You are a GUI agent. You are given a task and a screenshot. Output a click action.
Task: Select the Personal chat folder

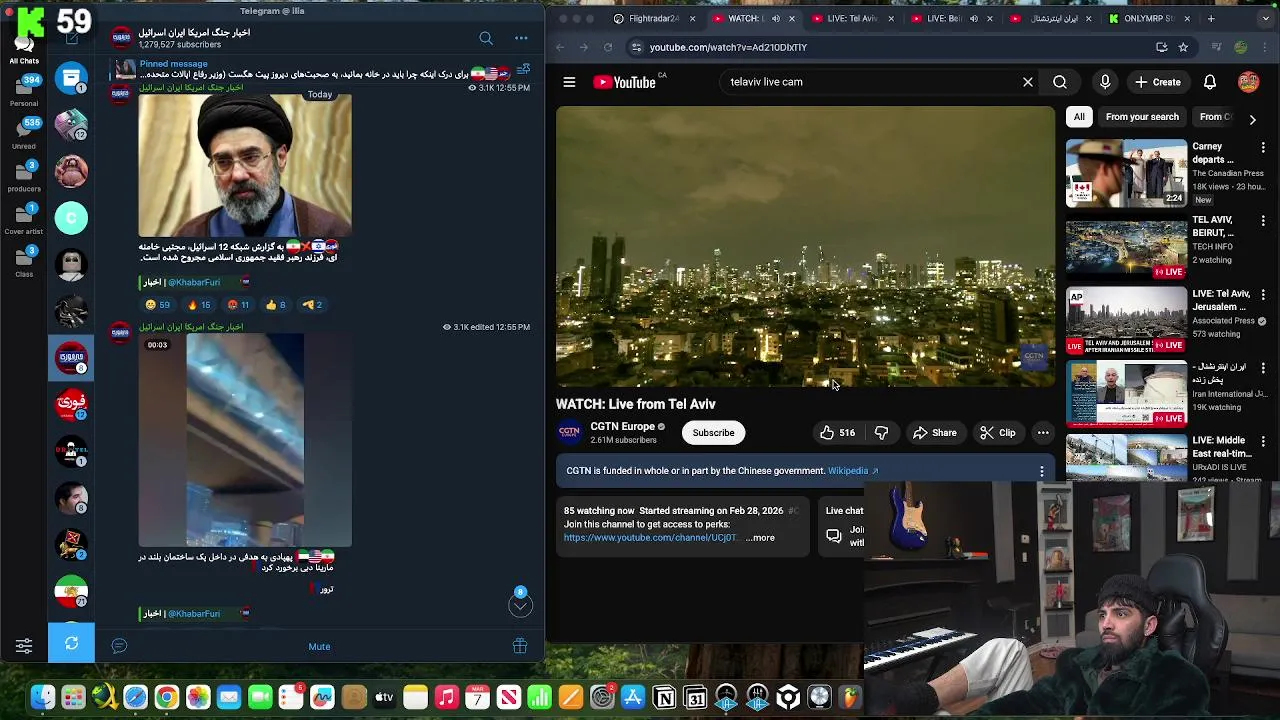[x=24, y=89]
